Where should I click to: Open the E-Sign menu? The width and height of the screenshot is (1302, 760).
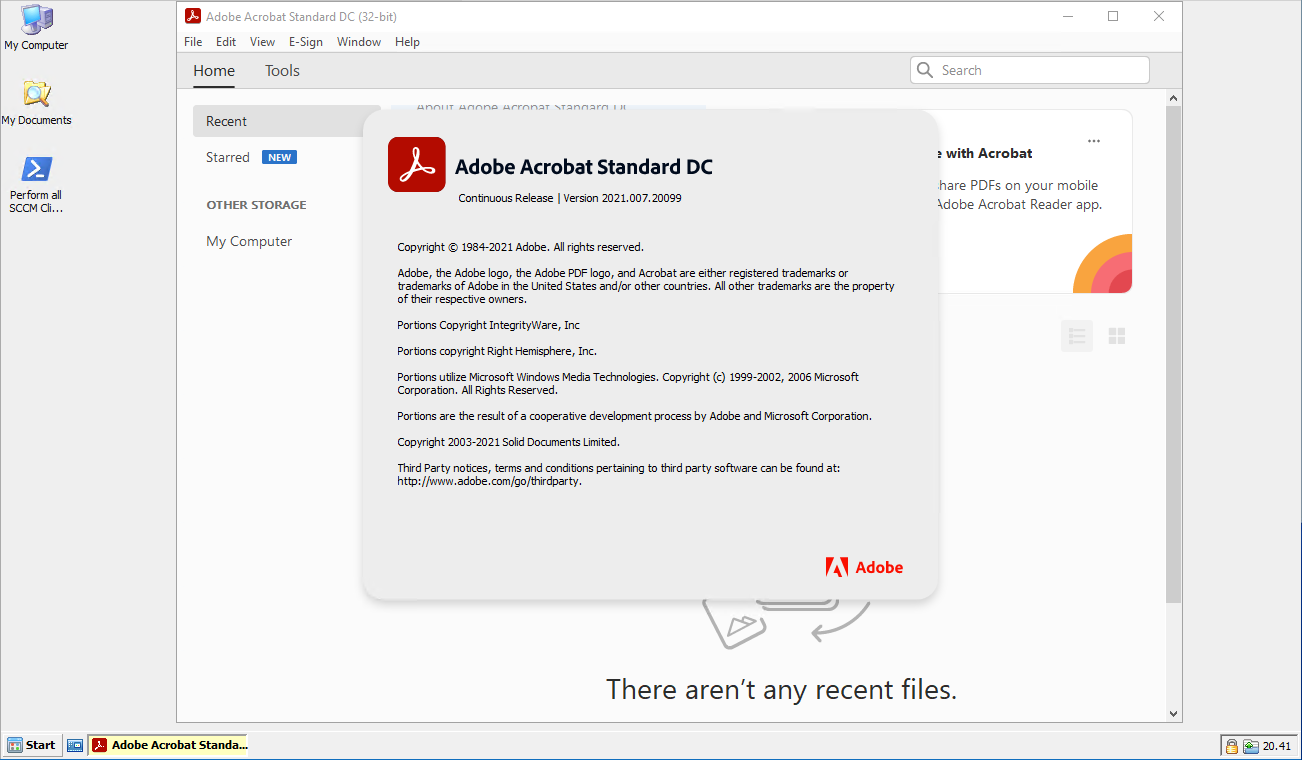point(305,42)
